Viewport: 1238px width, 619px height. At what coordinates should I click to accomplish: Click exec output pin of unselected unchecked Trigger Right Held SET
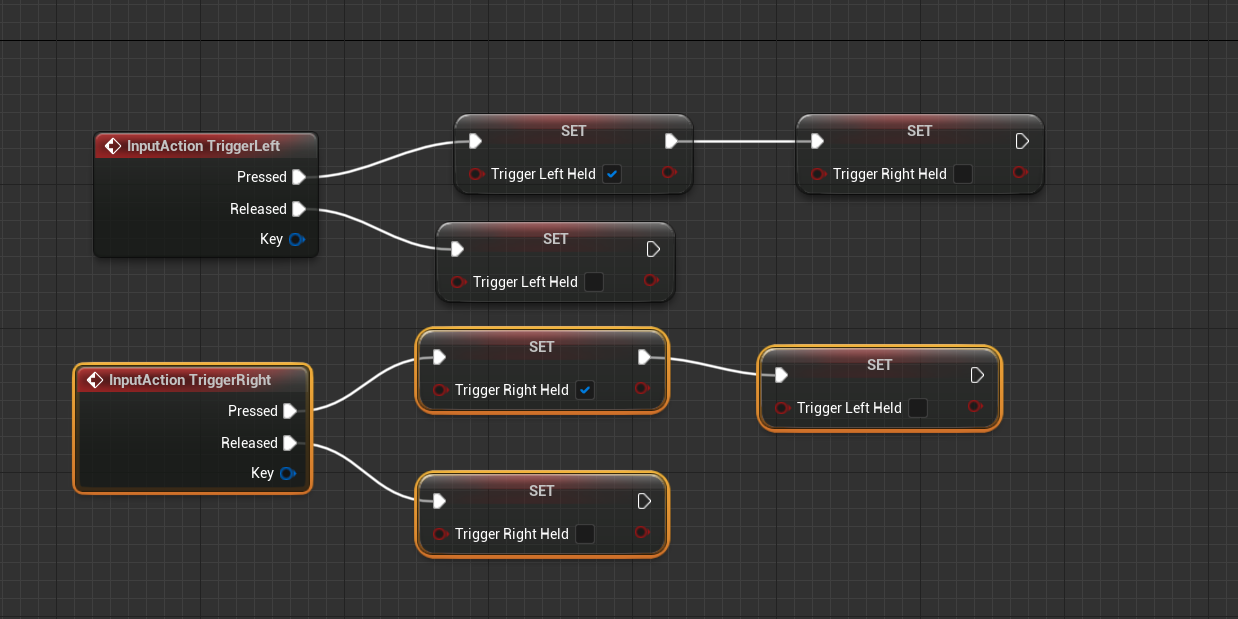click(1022, 141)
